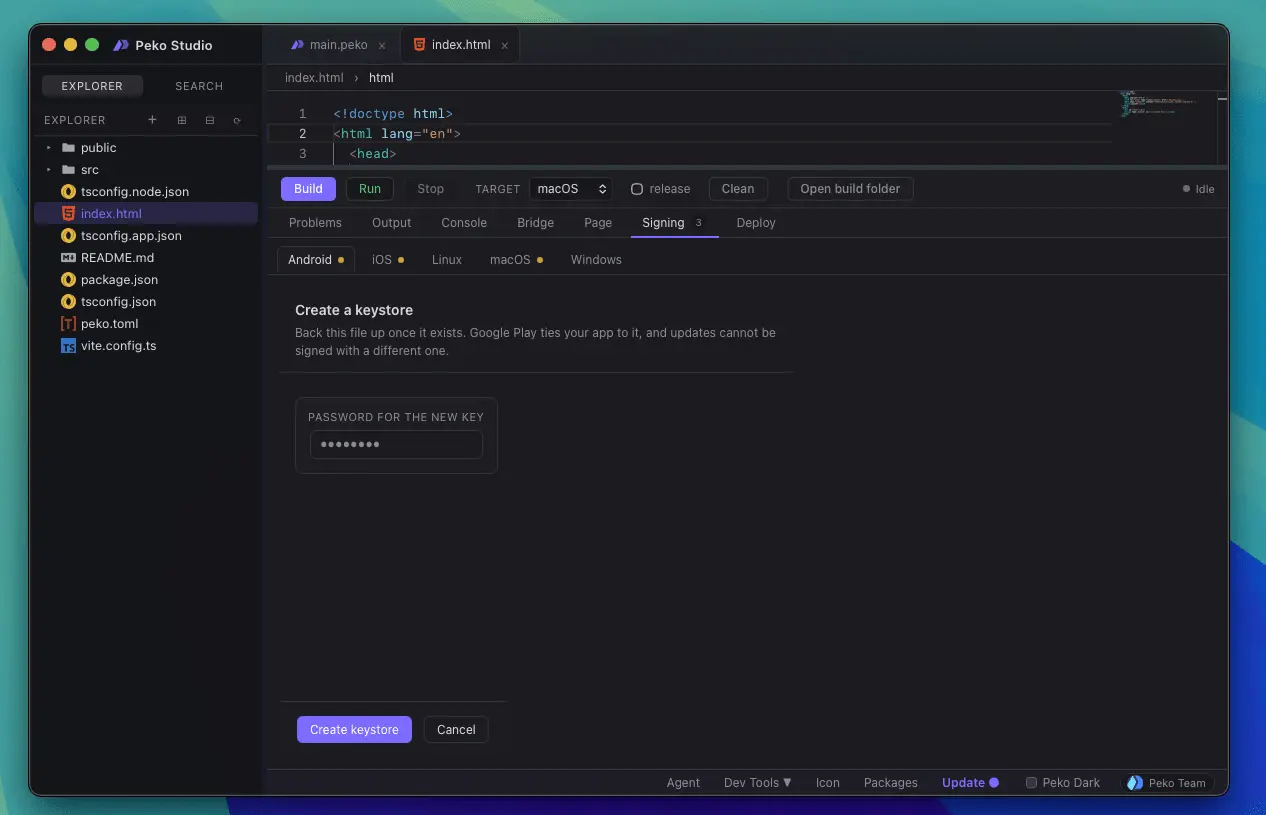Switch to the SEARCH sidebar tab
The width and height of the screenshot is (1266, 815).
coord(199,86)
